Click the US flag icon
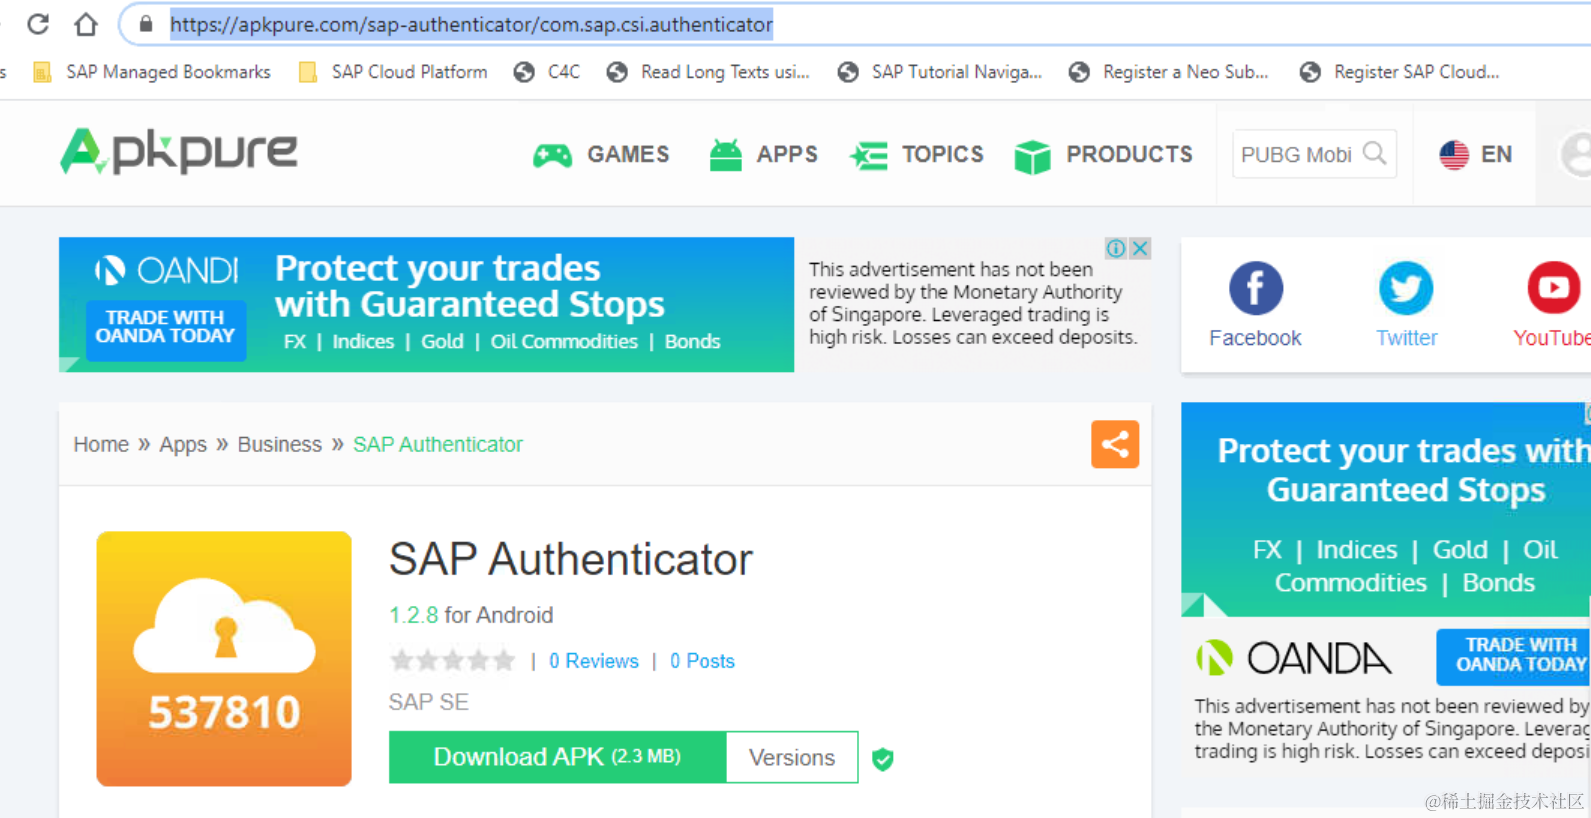 click(x=1454, y=154)
